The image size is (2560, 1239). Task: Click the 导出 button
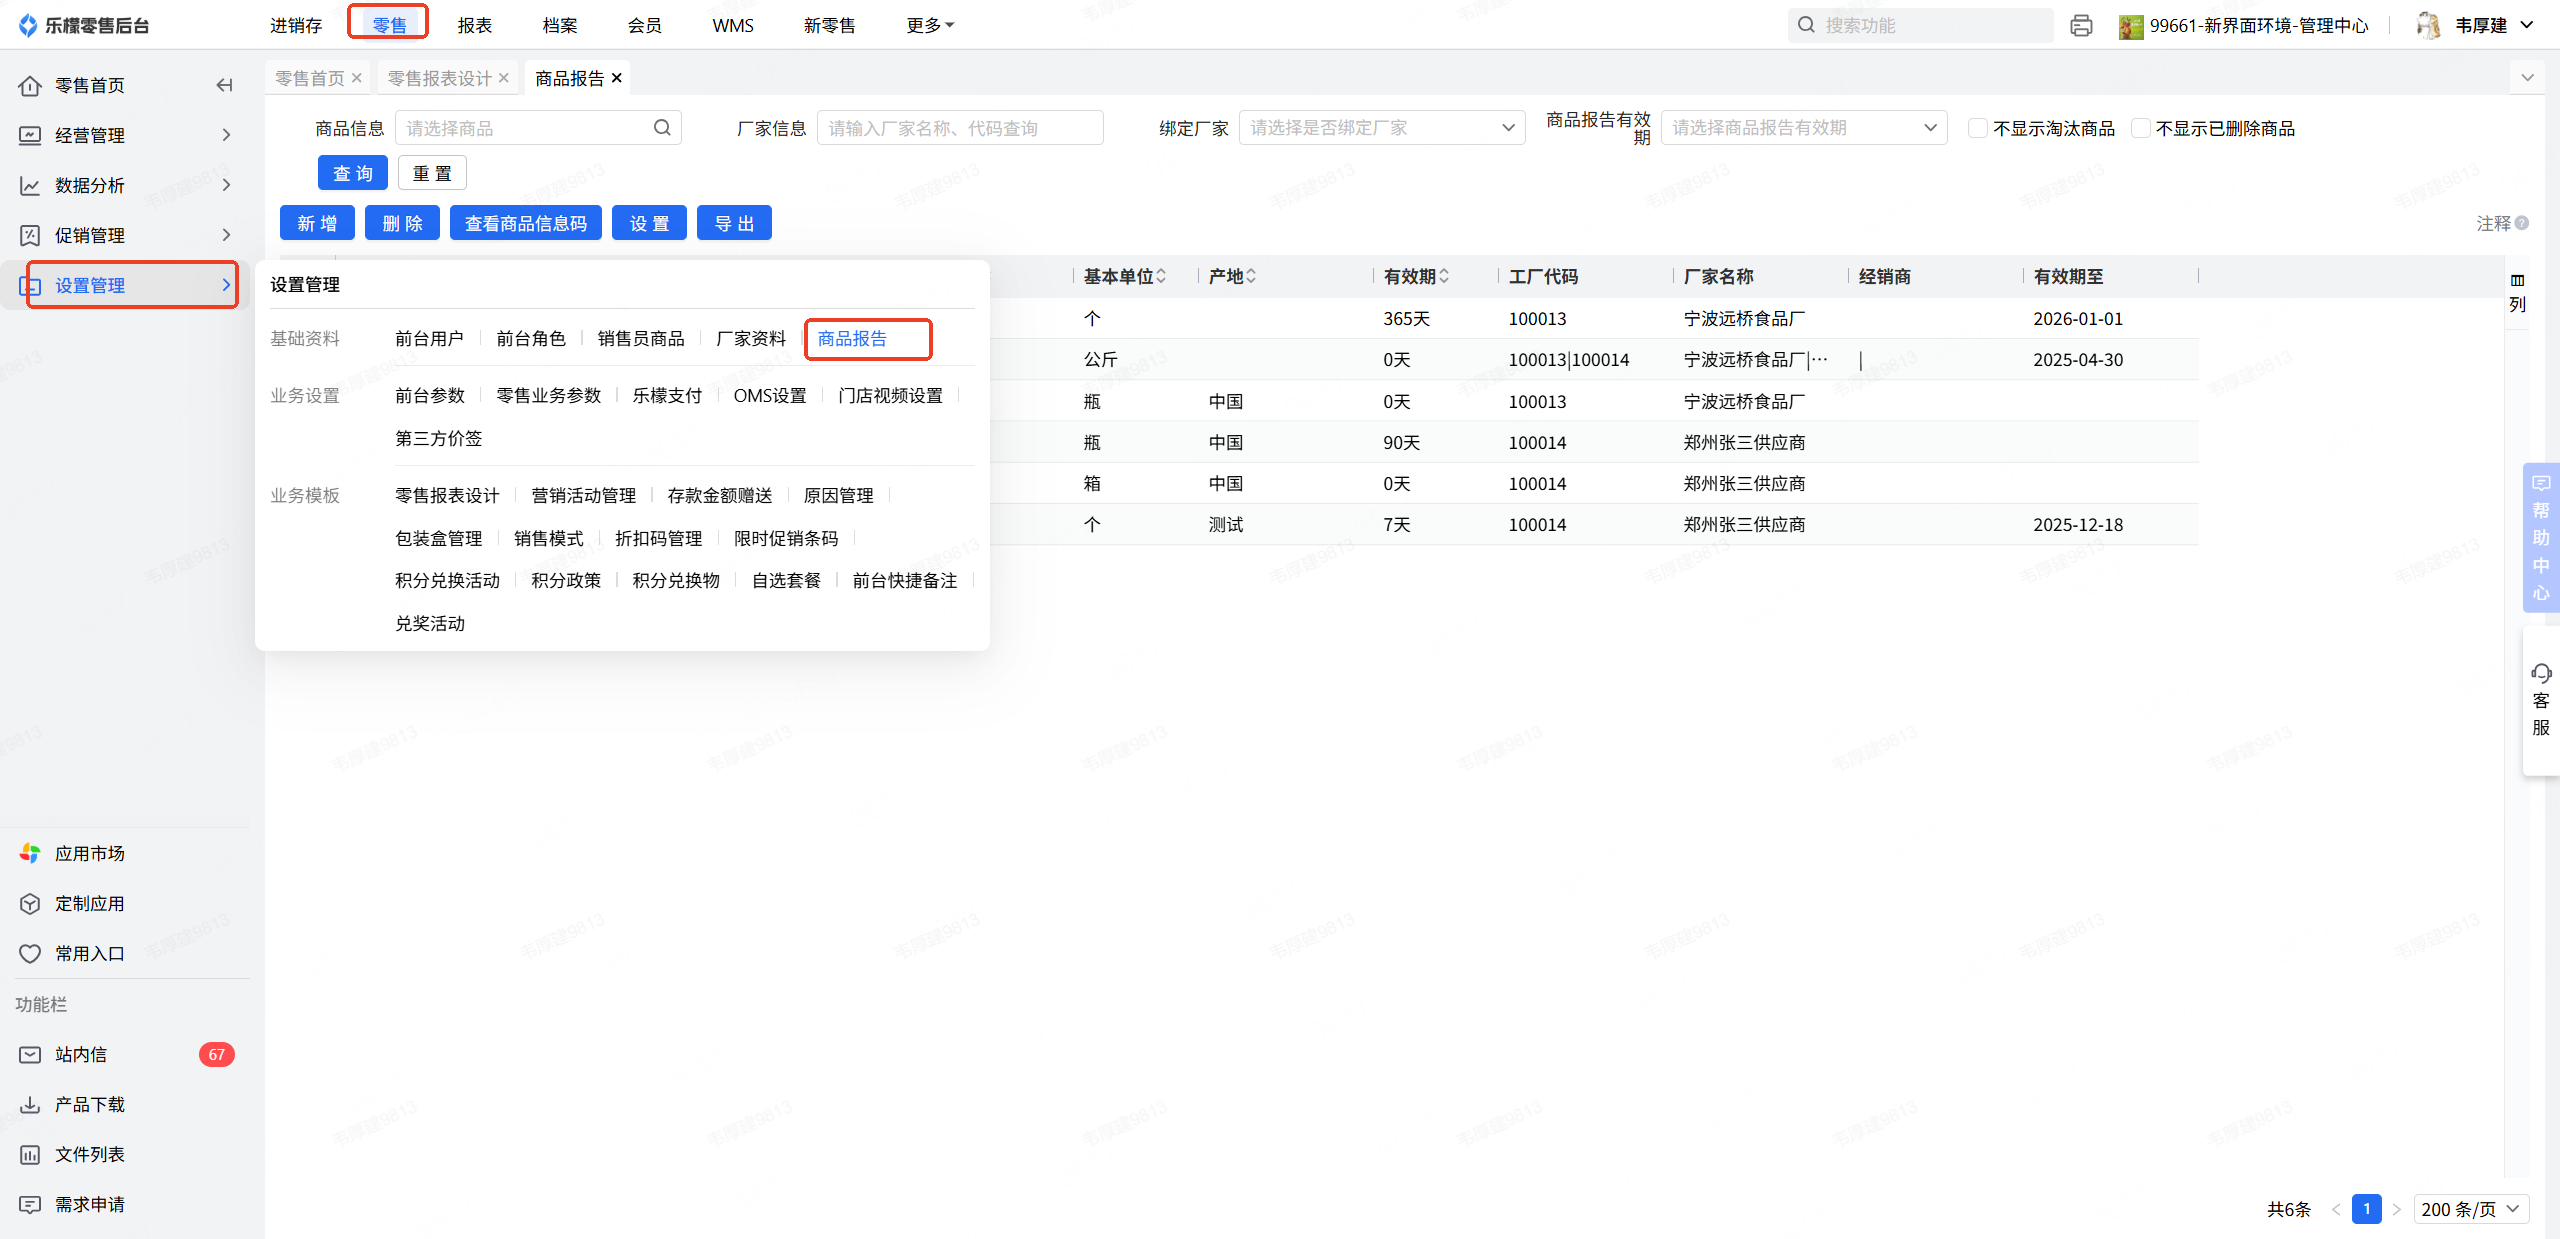click(734, 223)
